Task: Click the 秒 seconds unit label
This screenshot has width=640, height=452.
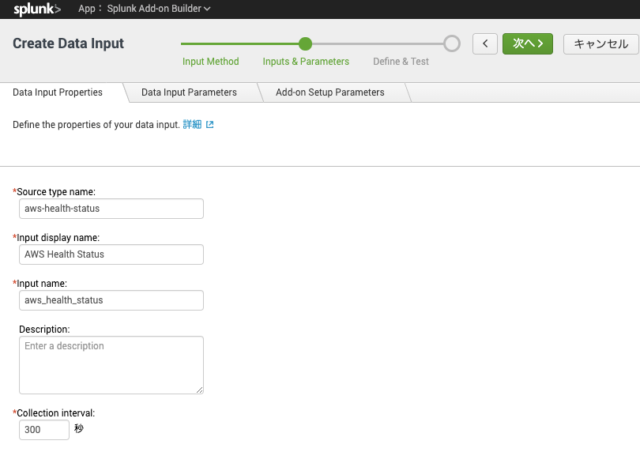Action: click(79, 428)
